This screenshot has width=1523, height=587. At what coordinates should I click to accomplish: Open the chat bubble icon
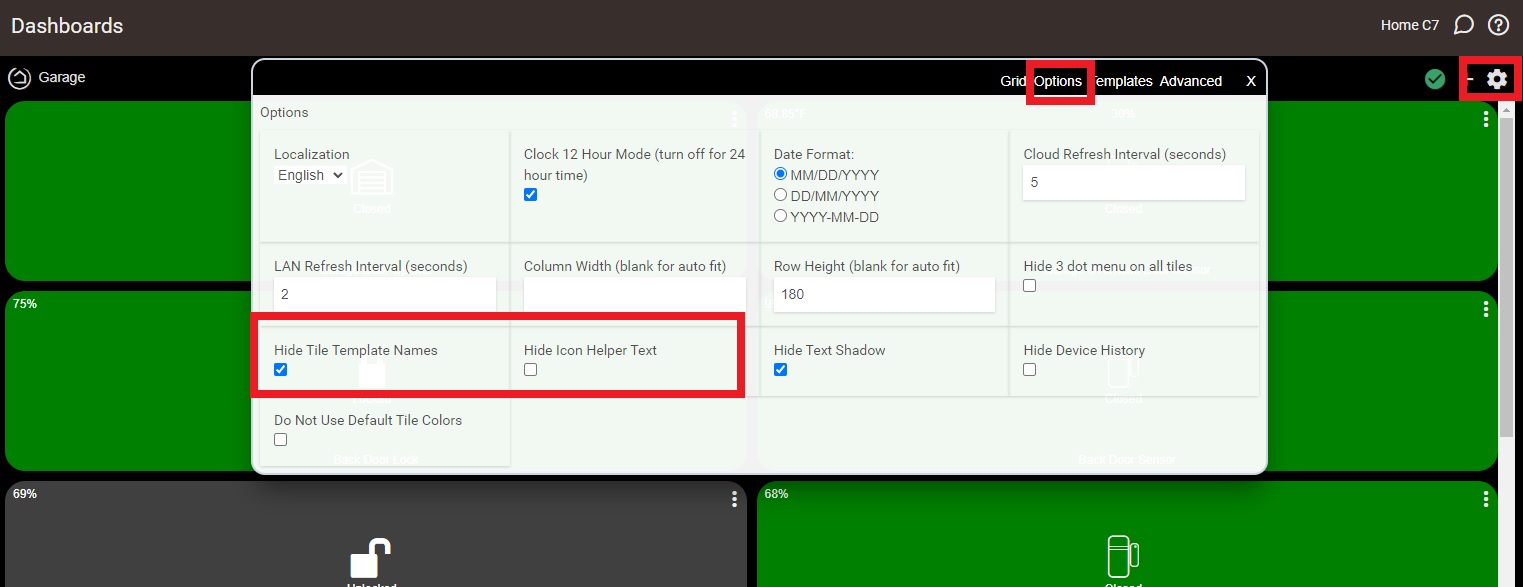coord(1463,25)
